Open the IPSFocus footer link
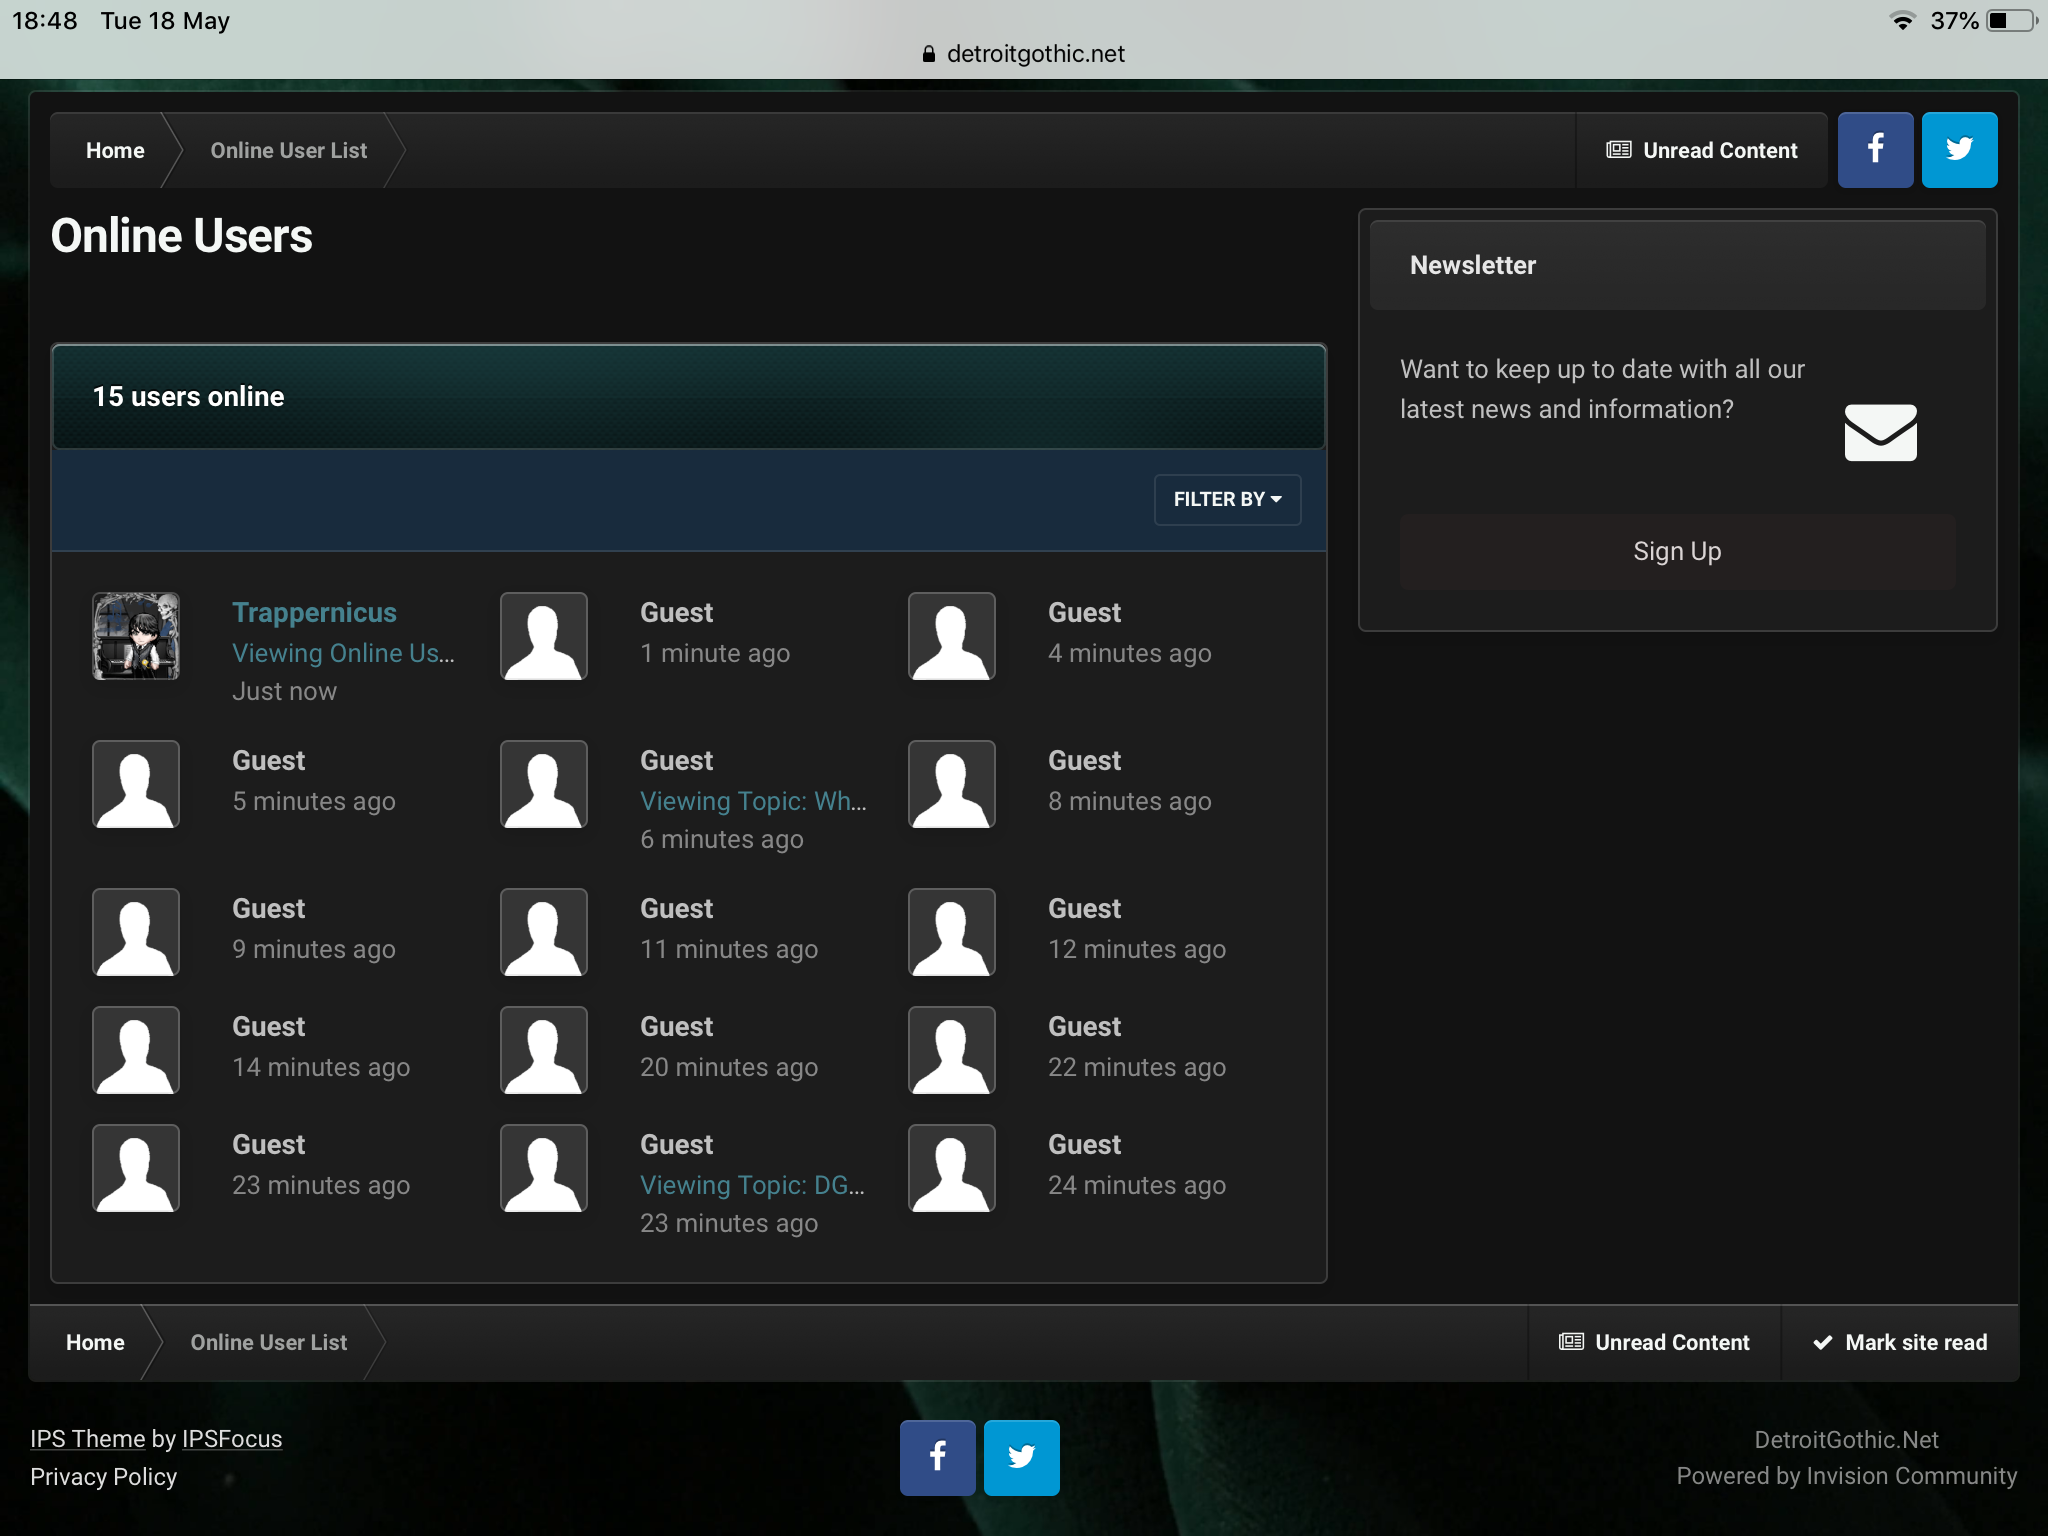This screenshot has height=1536, width=2048. (x=232, y=1439)
